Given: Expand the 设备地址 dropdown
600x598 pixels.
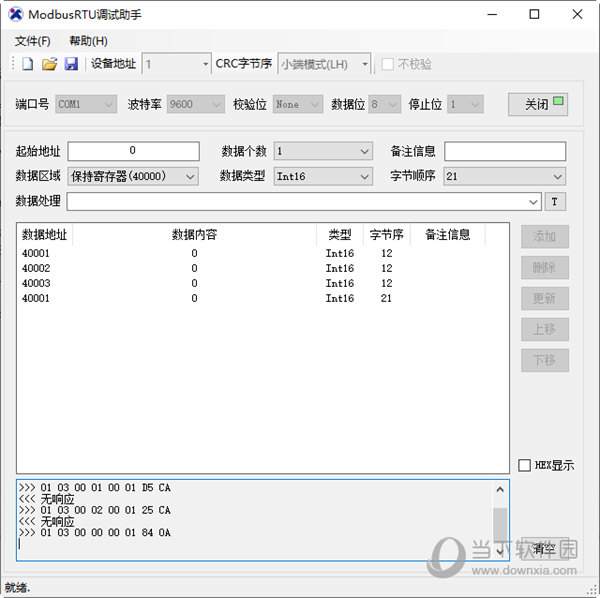Looking at the screenshot, I should pyautogui.click(x=205, y=64).
